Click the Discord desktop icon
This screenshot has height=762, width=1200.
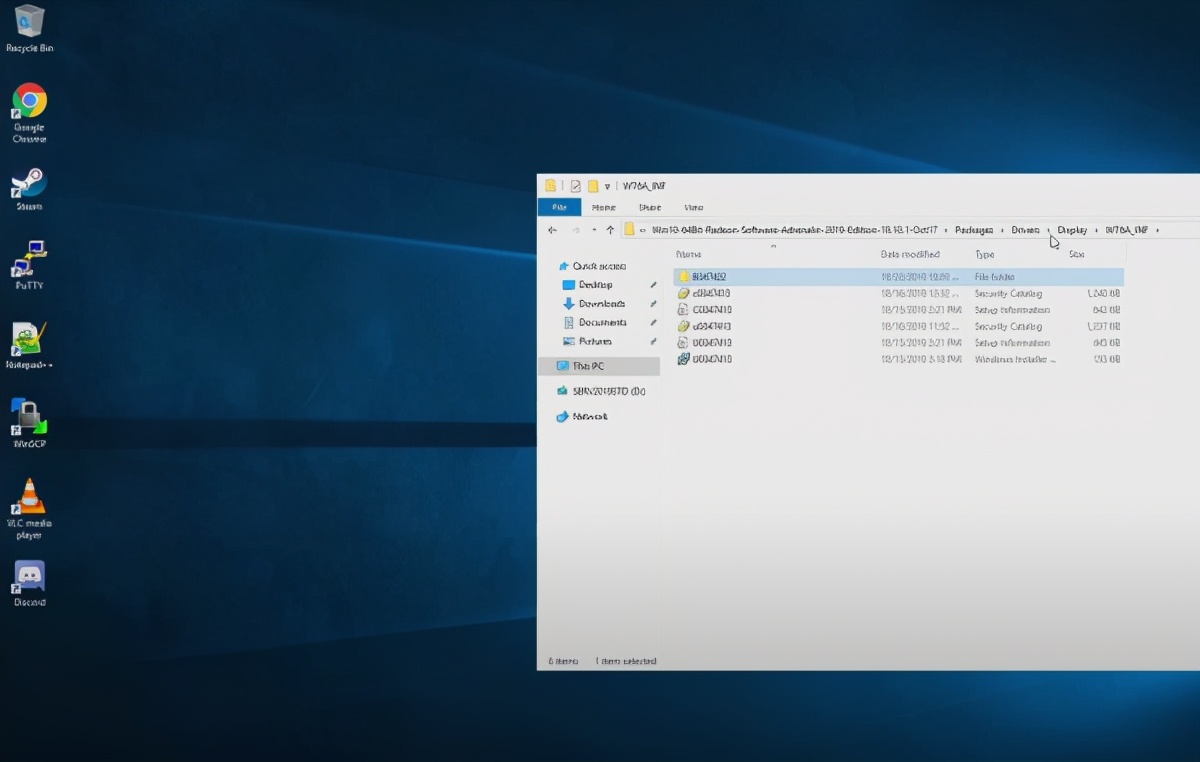pos(29,577)
